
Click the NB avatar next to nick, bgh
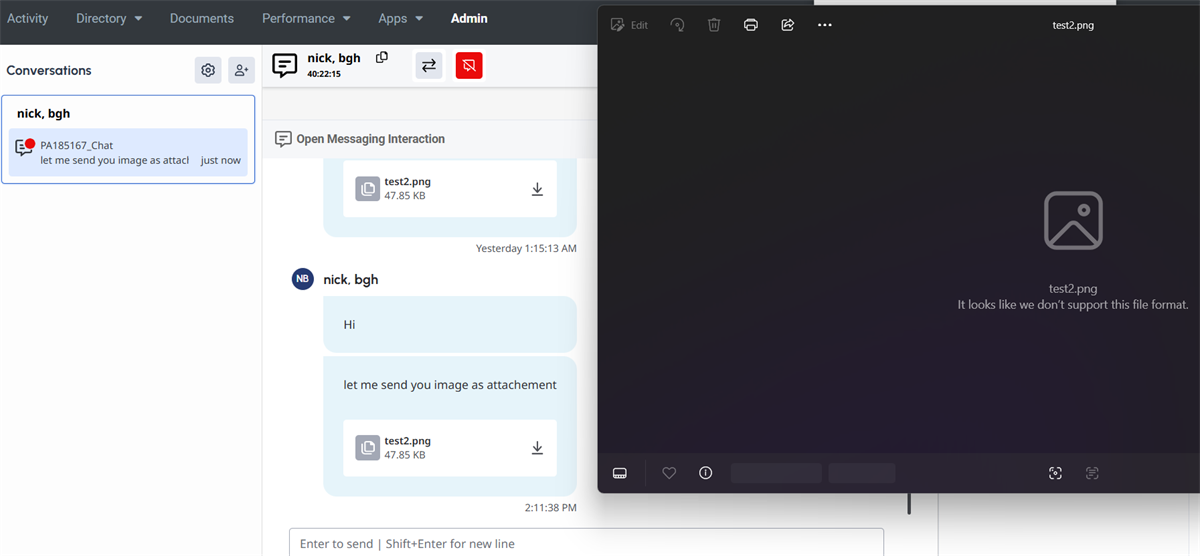coord(302,279)
